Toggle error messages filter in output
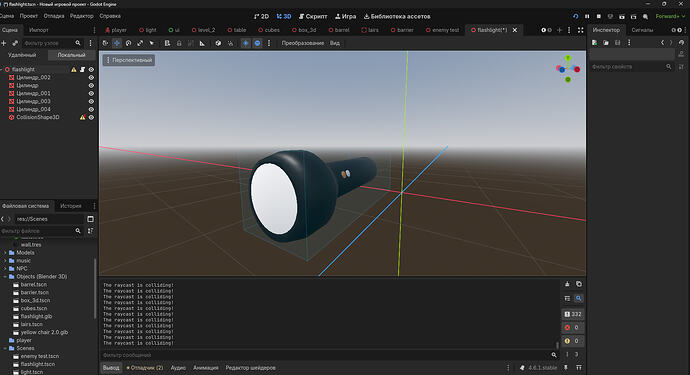 click(573, 327)
